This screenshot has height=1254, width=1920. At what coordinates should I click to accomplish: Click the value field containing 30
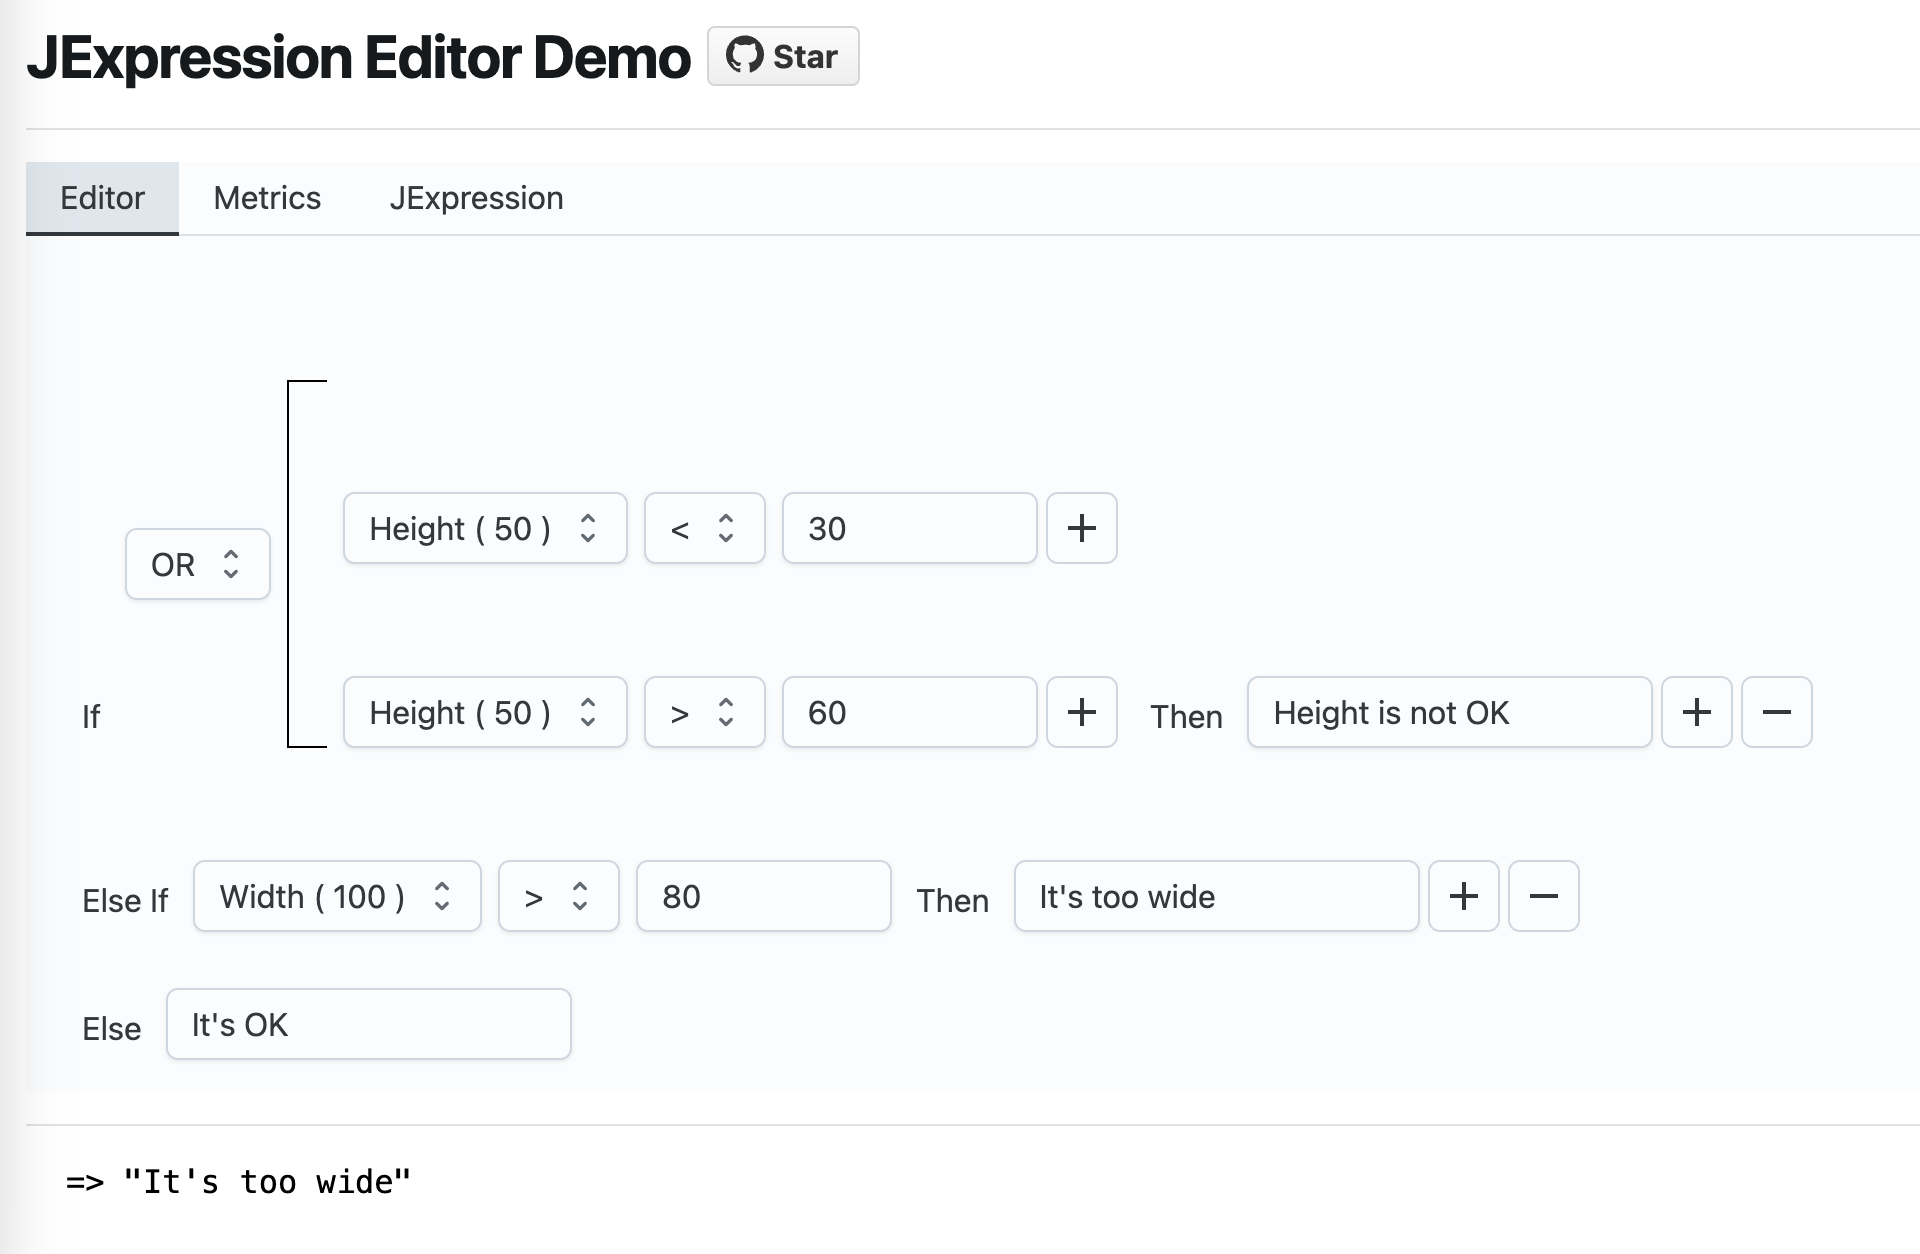908,528
